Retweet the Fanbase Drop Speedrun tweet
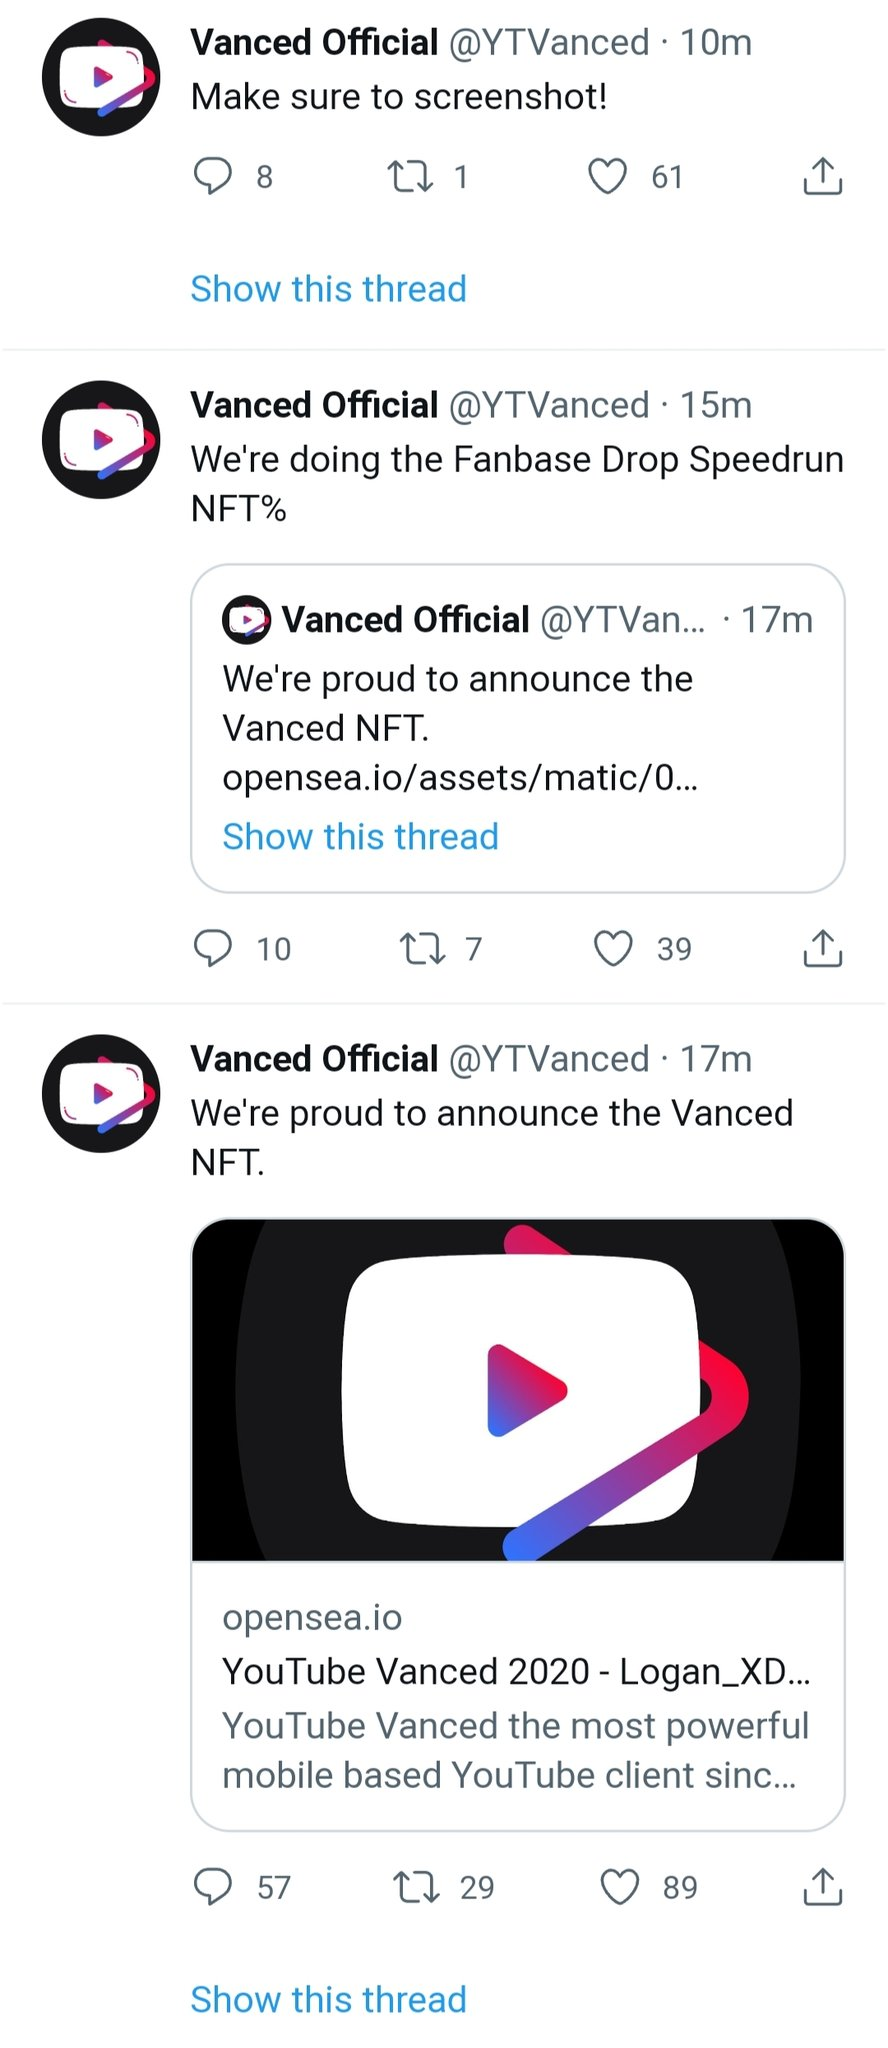888x2048 pixels. click(422, 948)
